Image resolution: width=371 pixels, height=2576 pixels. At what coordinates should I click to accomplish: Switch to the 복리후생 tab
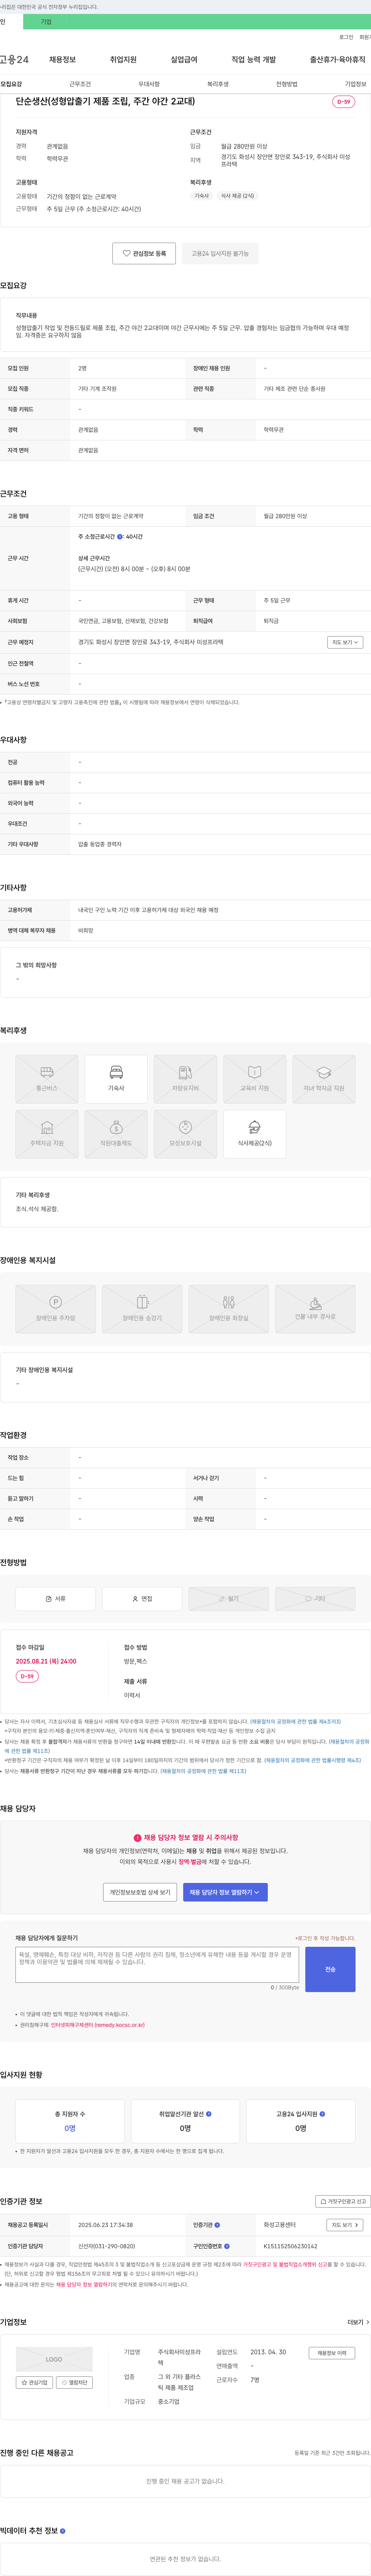pyautogui.click(x=218, y=84)
